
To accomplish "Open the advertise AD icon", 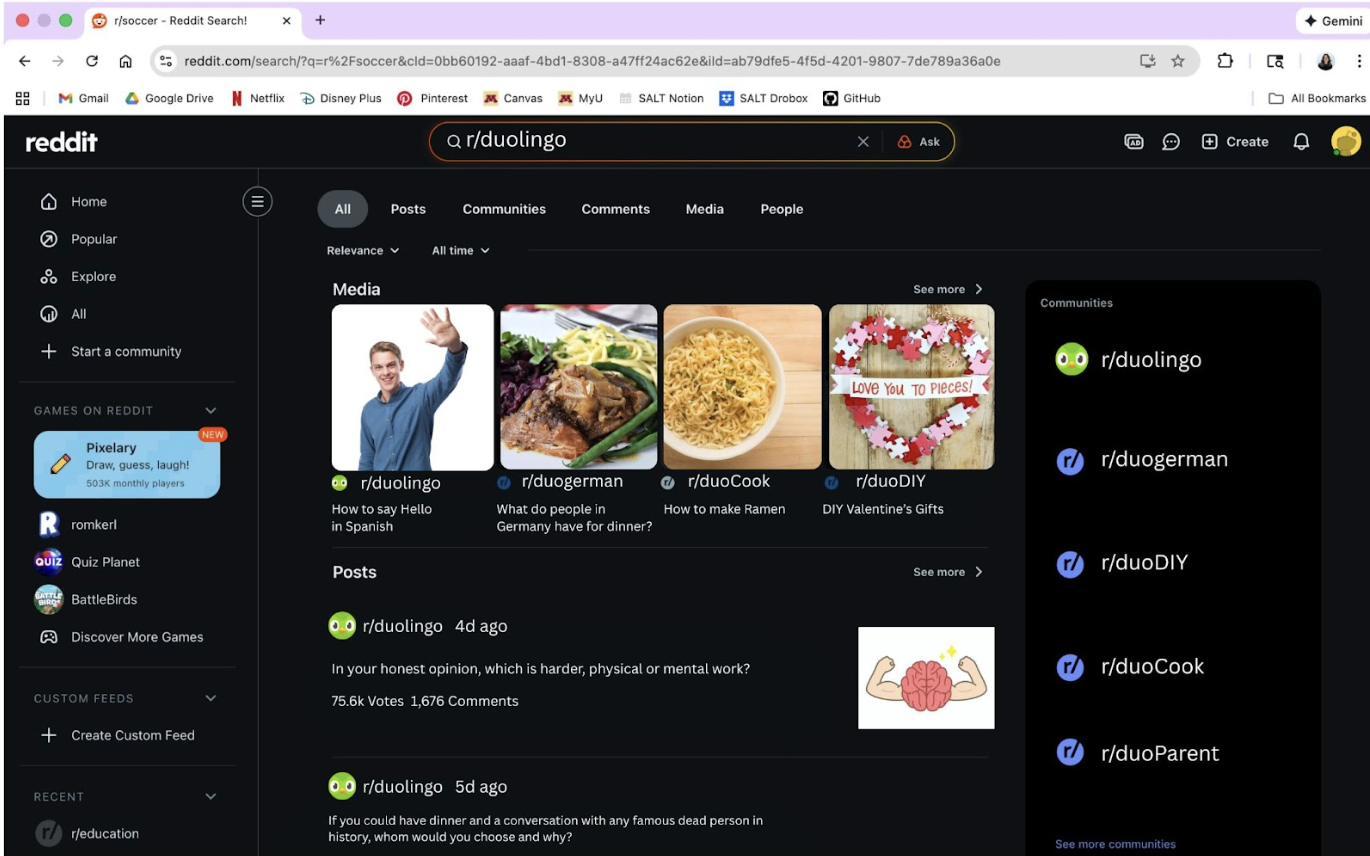I will 1134,142.
